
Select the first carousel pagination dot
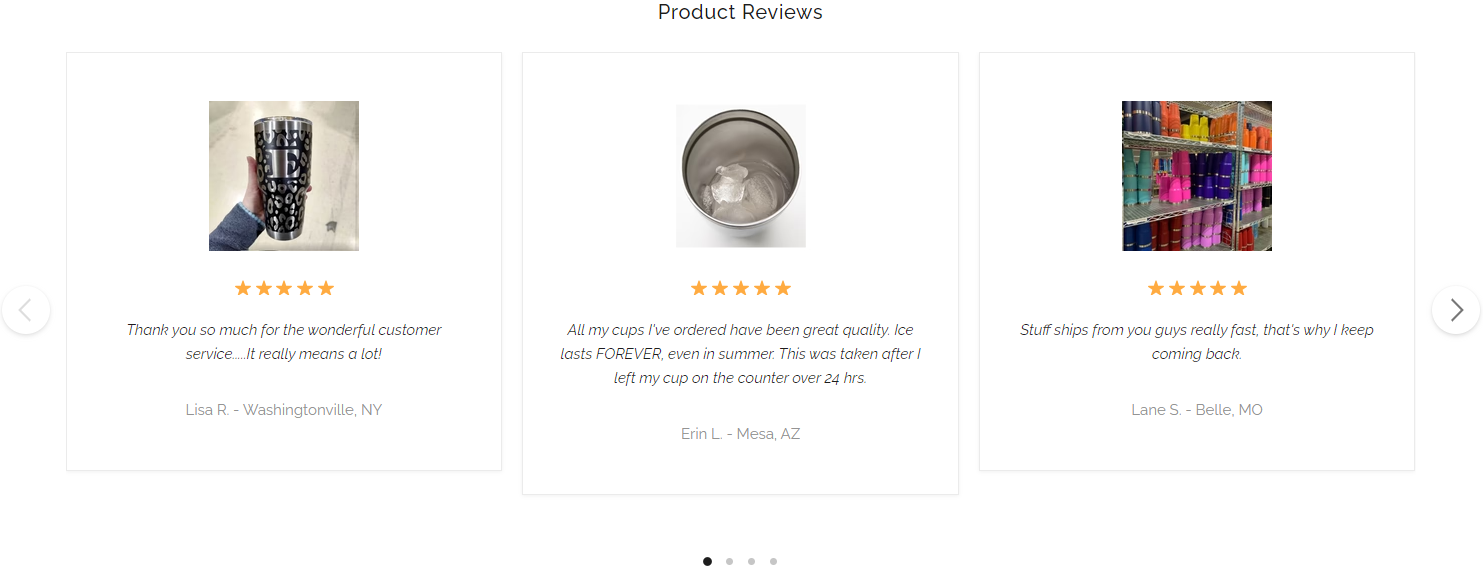pos(707,561)
